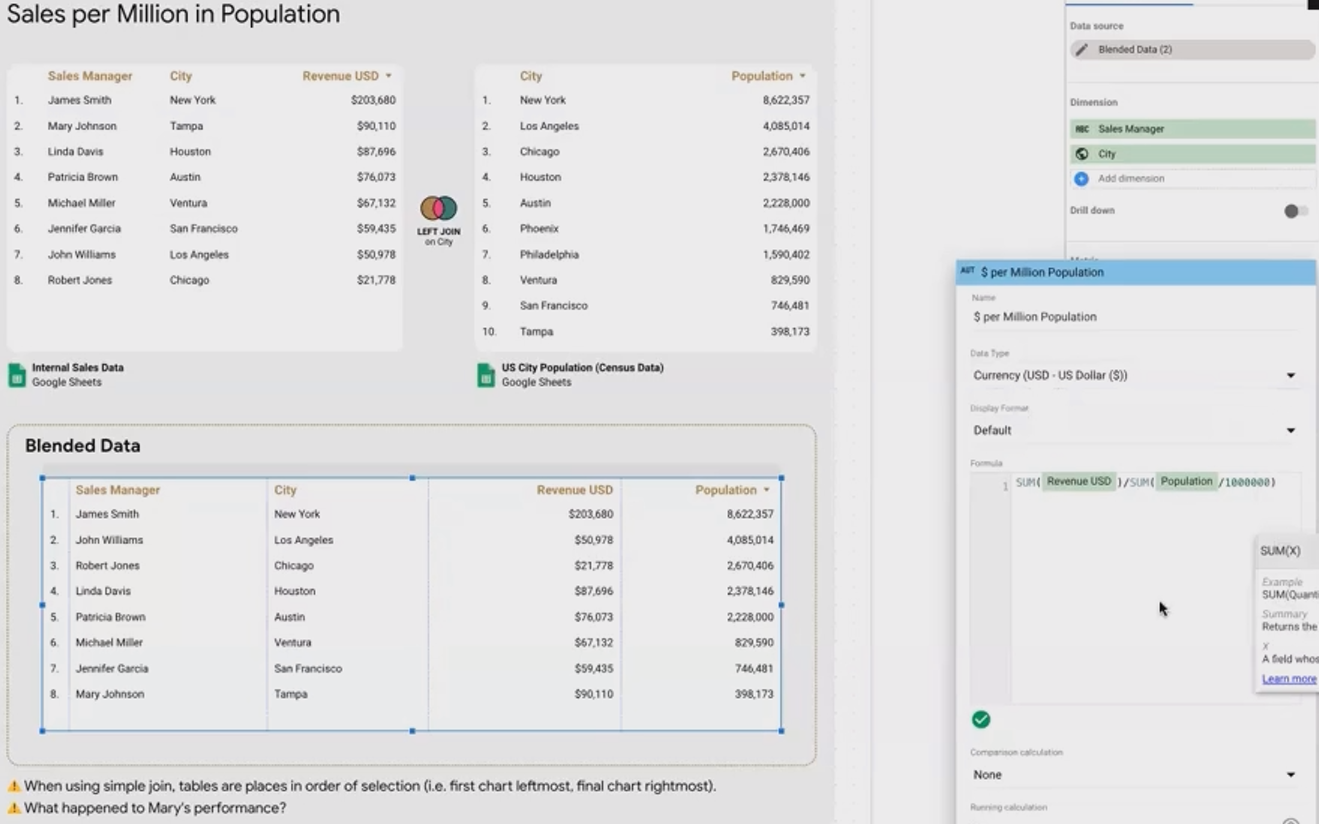Click Population sort arrow in Blended Data table
Screen dimensions: 1319x824
coord(767,490)
